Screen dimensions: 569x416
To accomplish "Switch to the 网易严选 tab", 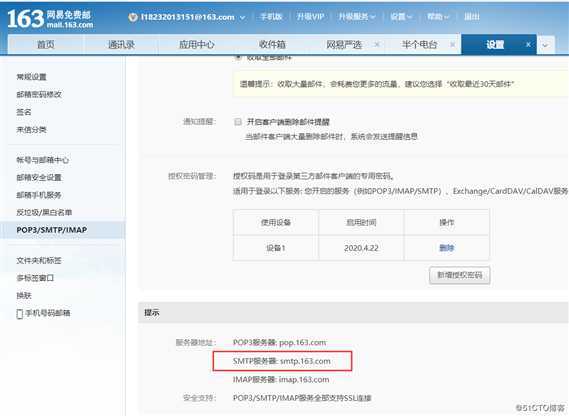I will coord(344,45).
